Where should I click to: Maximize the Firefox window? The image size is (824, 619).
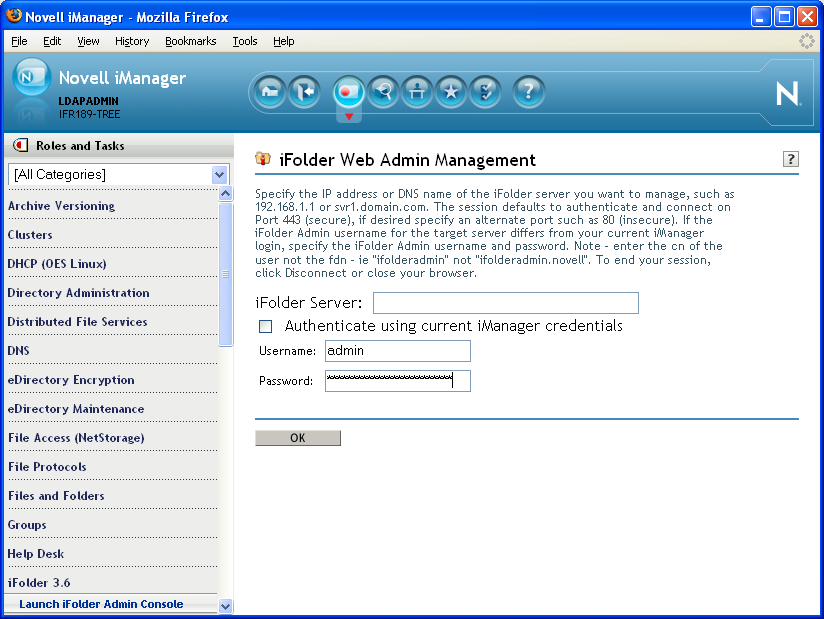point(784,17)
